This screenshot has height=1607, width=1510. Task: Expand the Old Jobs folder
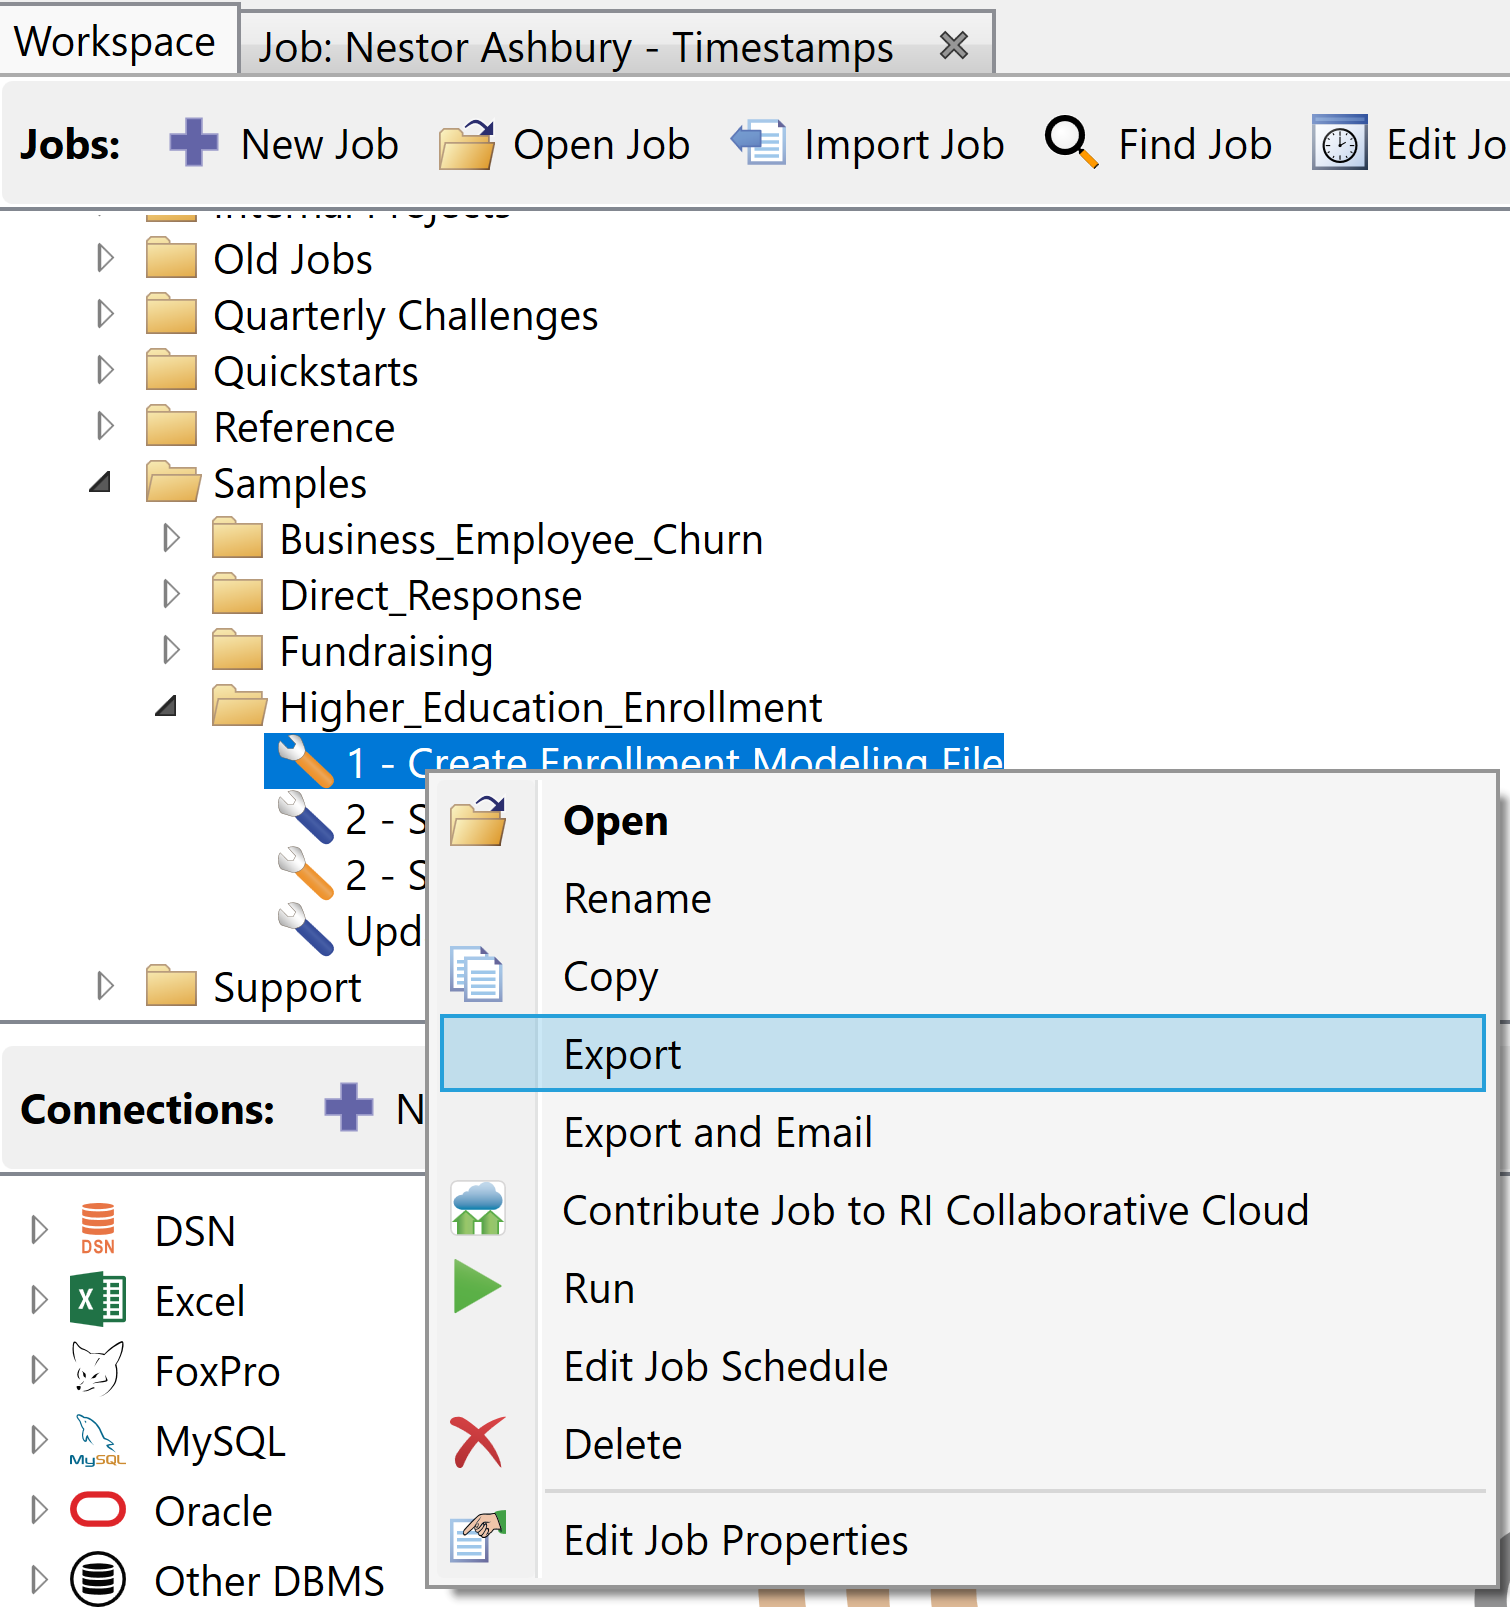pyautogui.click(x=104, y=258)
